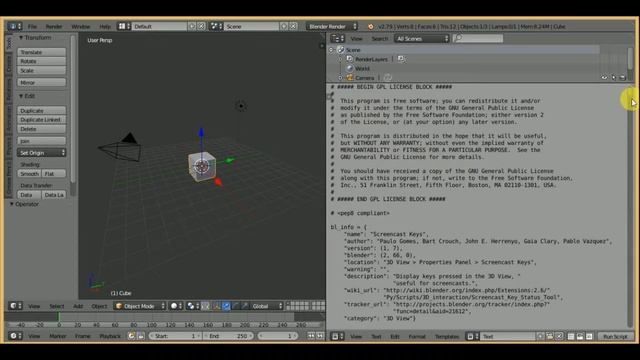Open the Templates menu in text editor

(447, 336)
